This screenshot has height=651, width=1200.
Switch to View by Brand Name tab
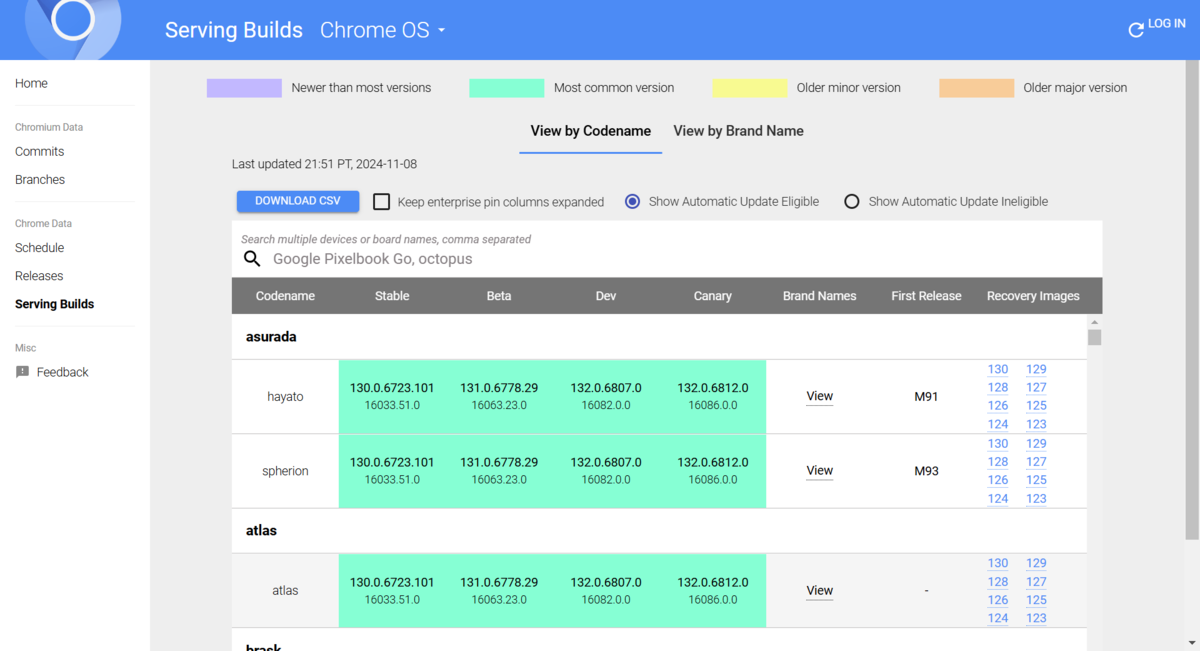738,131
